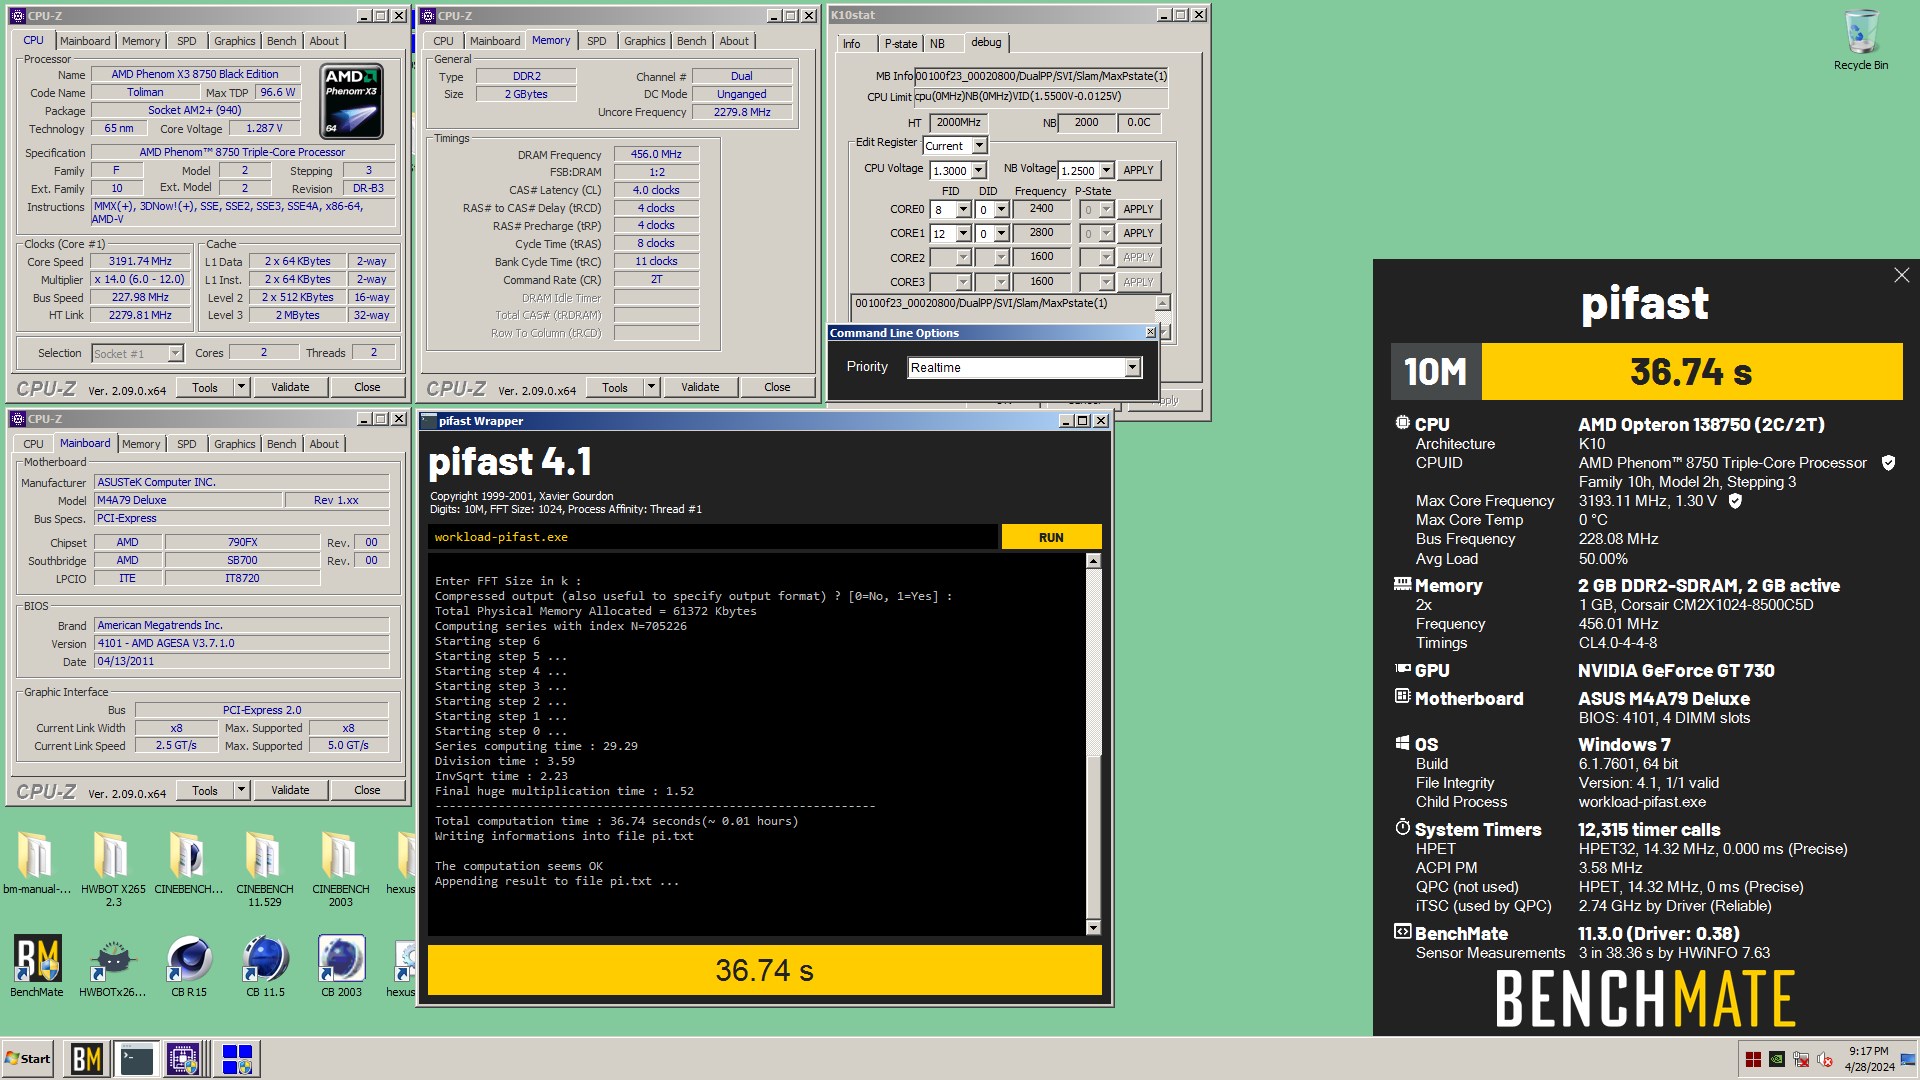This screenshot has height=1080, width=1920.
Task: Open the Recycle Bin desktop icon
Action: click(x=1860, y=40)
